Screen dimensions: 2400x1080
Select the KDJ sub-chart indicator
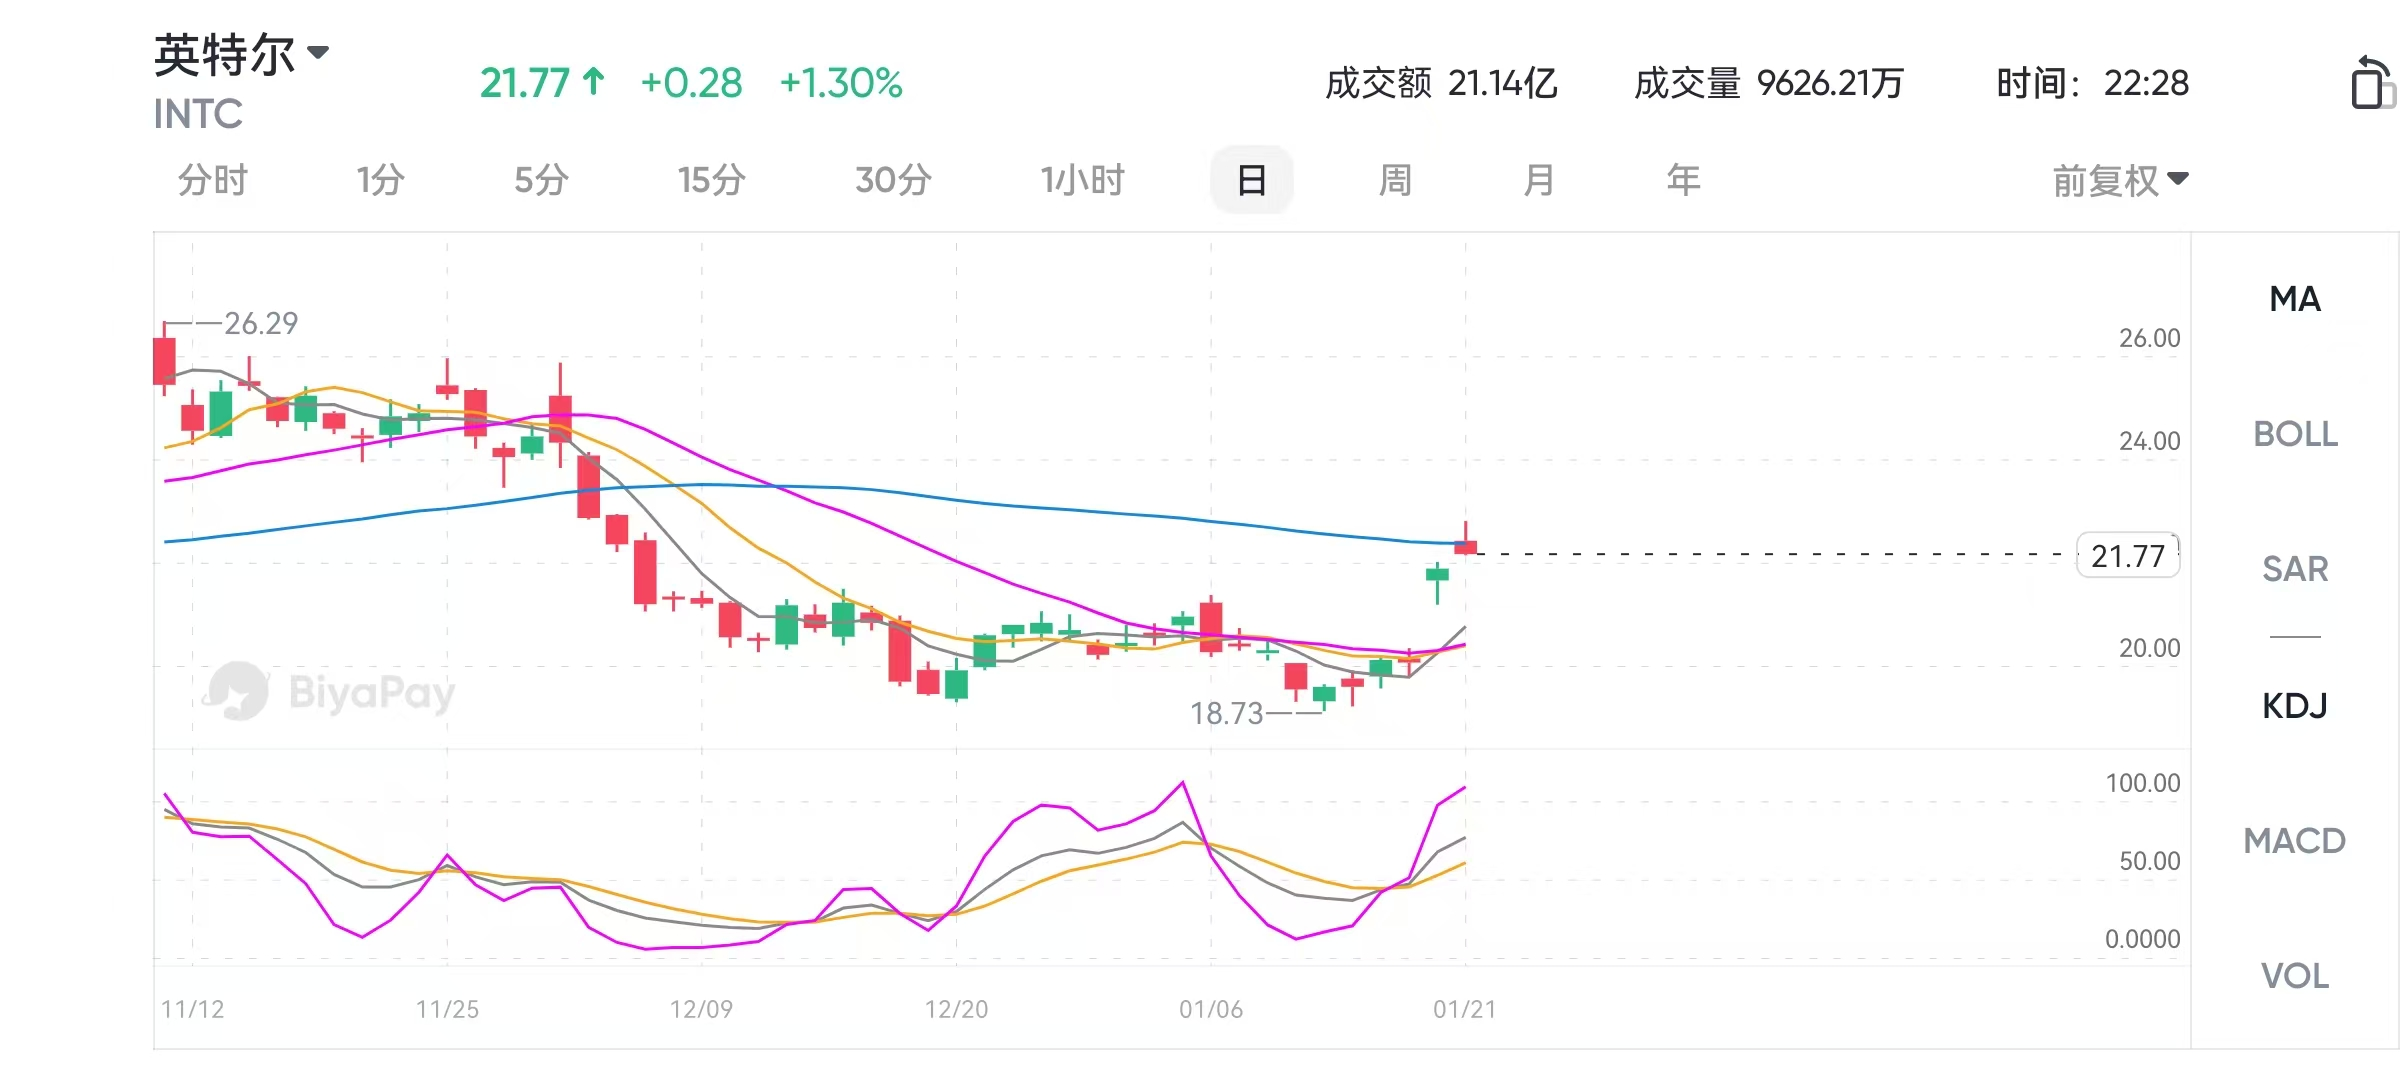pos(2295,706)
